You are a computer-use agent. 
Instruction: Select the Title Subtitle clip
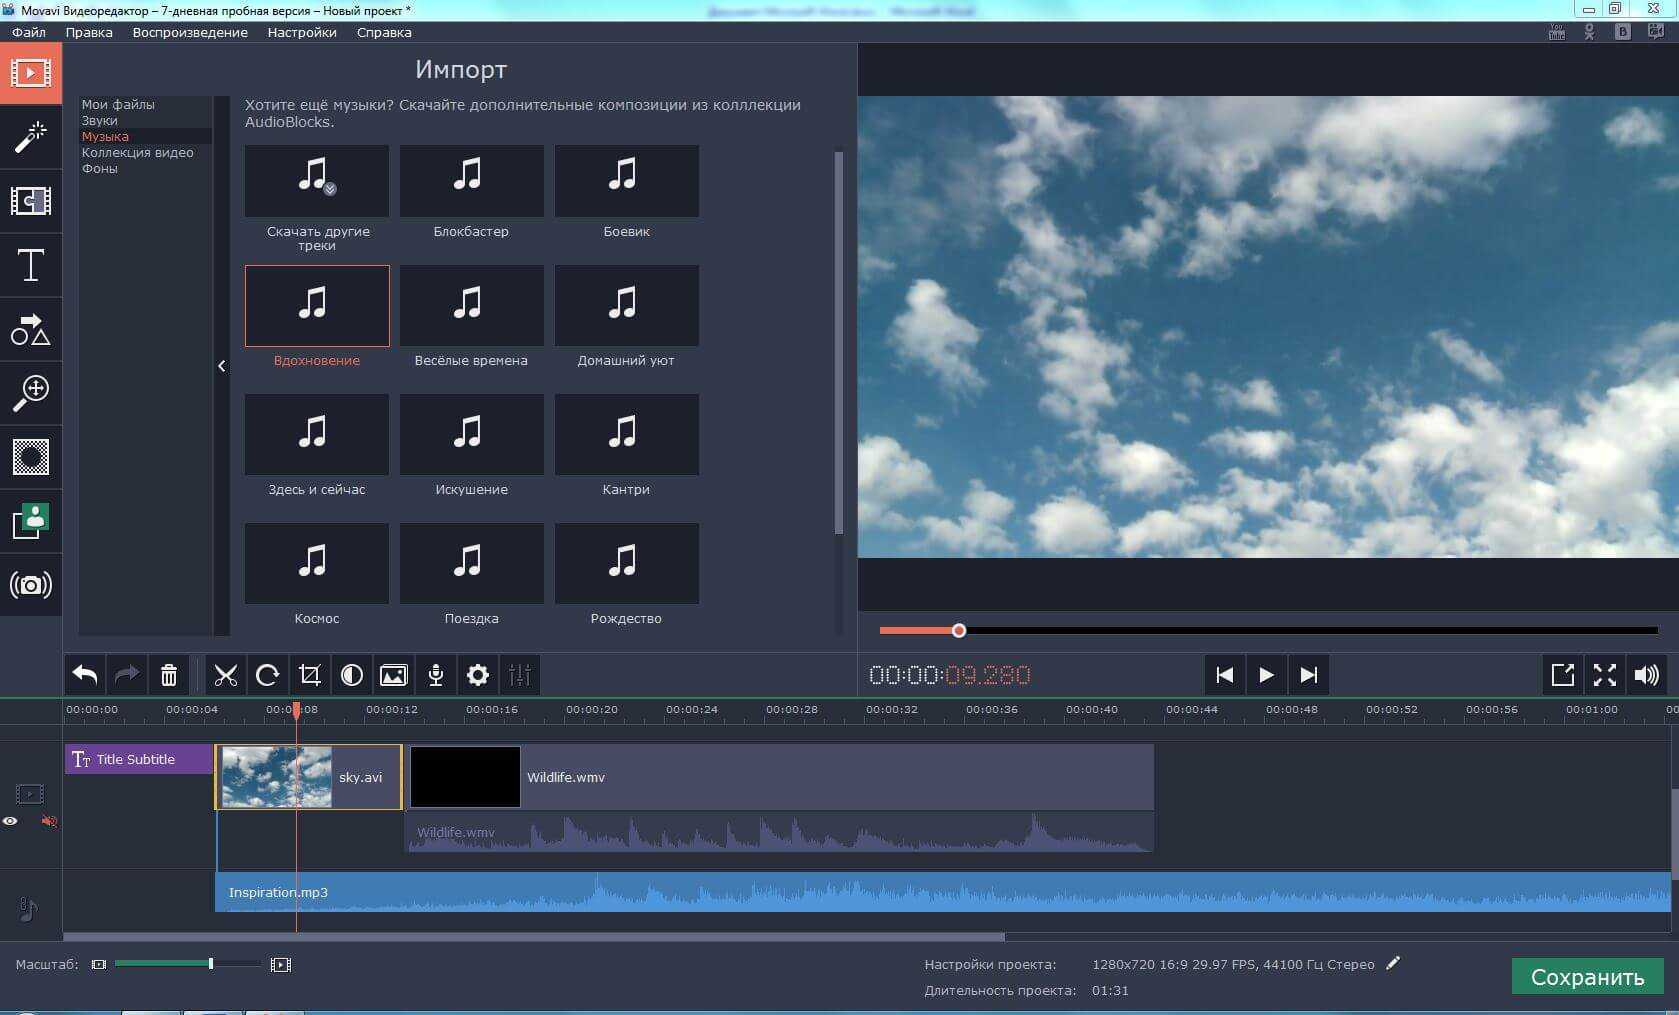coord(139,759)
